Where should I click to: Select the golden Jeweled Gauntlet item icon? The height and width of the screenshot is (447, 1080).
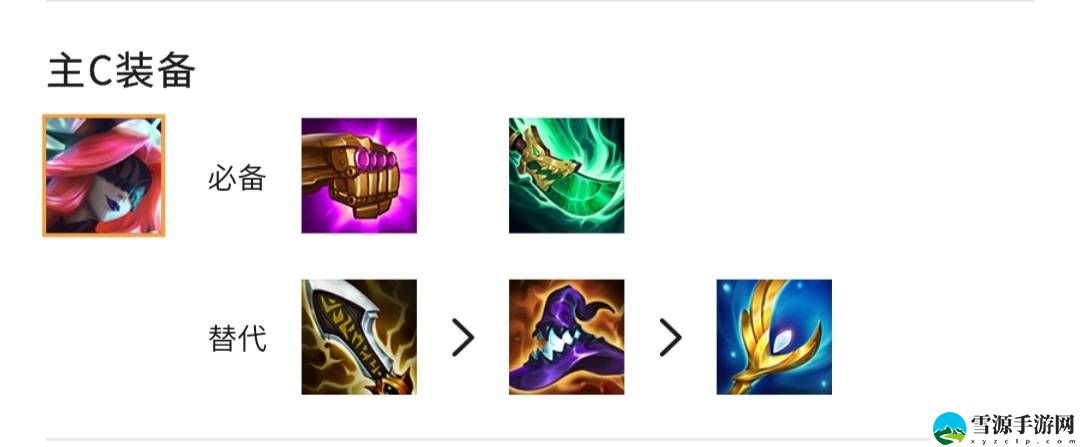359,176
